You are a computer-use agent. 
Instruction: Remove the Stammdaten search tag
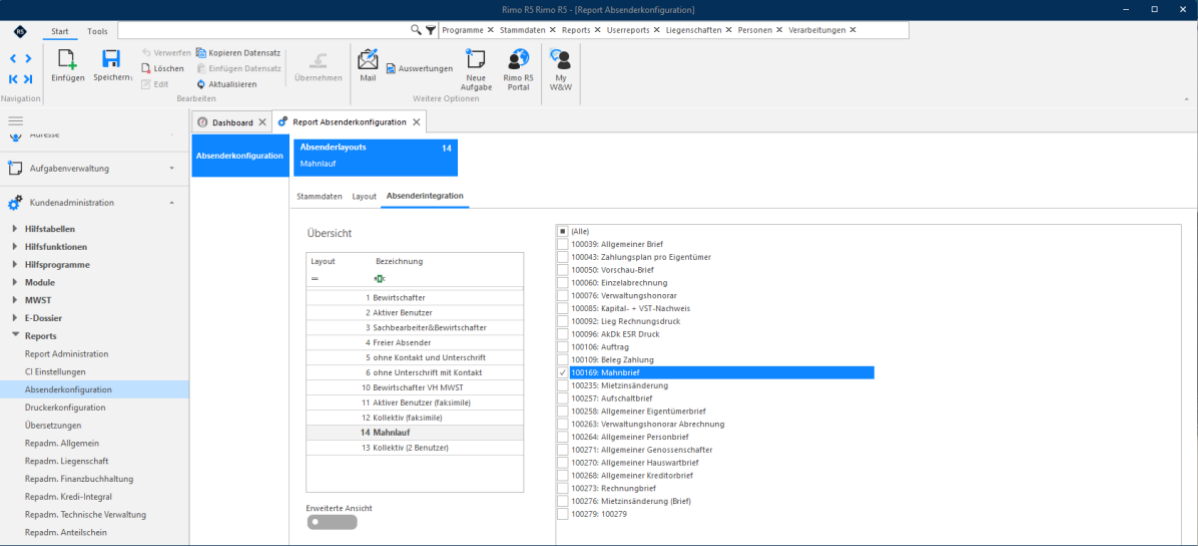tap(552, 30)
